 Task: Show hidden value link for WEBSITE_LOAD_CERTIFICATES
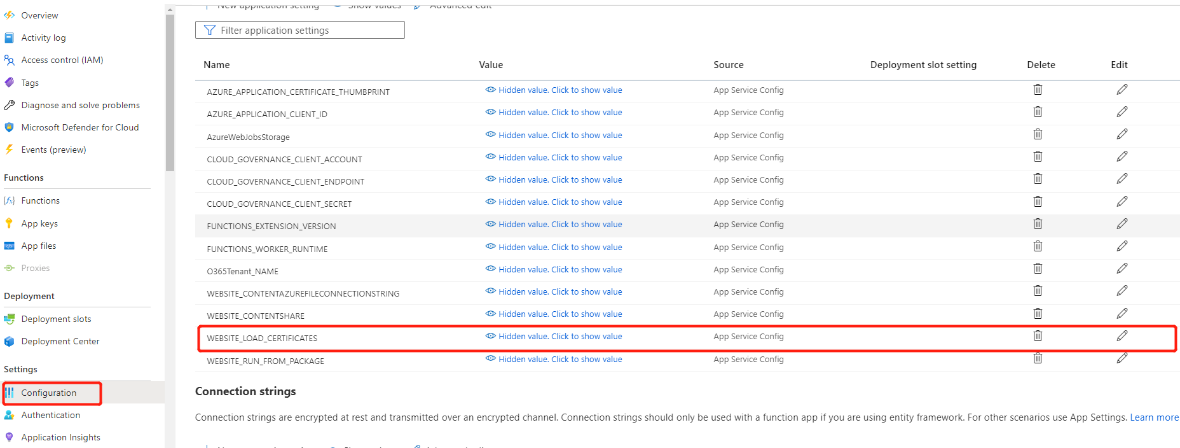(554, 337)
